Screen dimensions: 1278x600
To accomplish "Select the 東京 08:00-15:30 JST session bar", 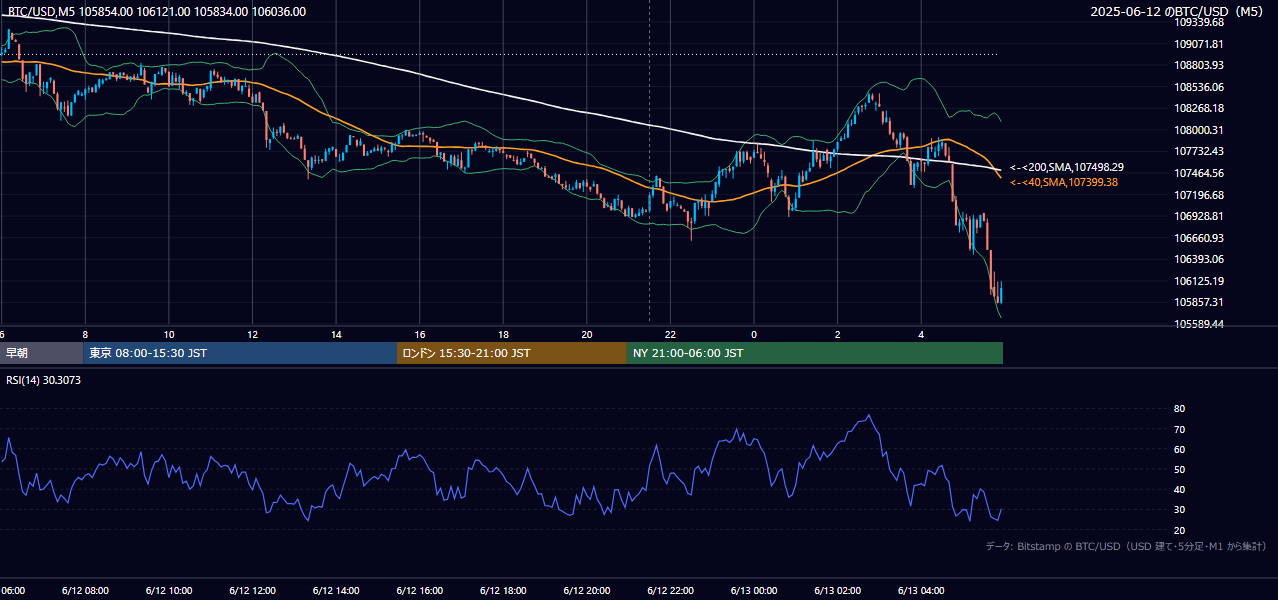I will click(240, 353).
